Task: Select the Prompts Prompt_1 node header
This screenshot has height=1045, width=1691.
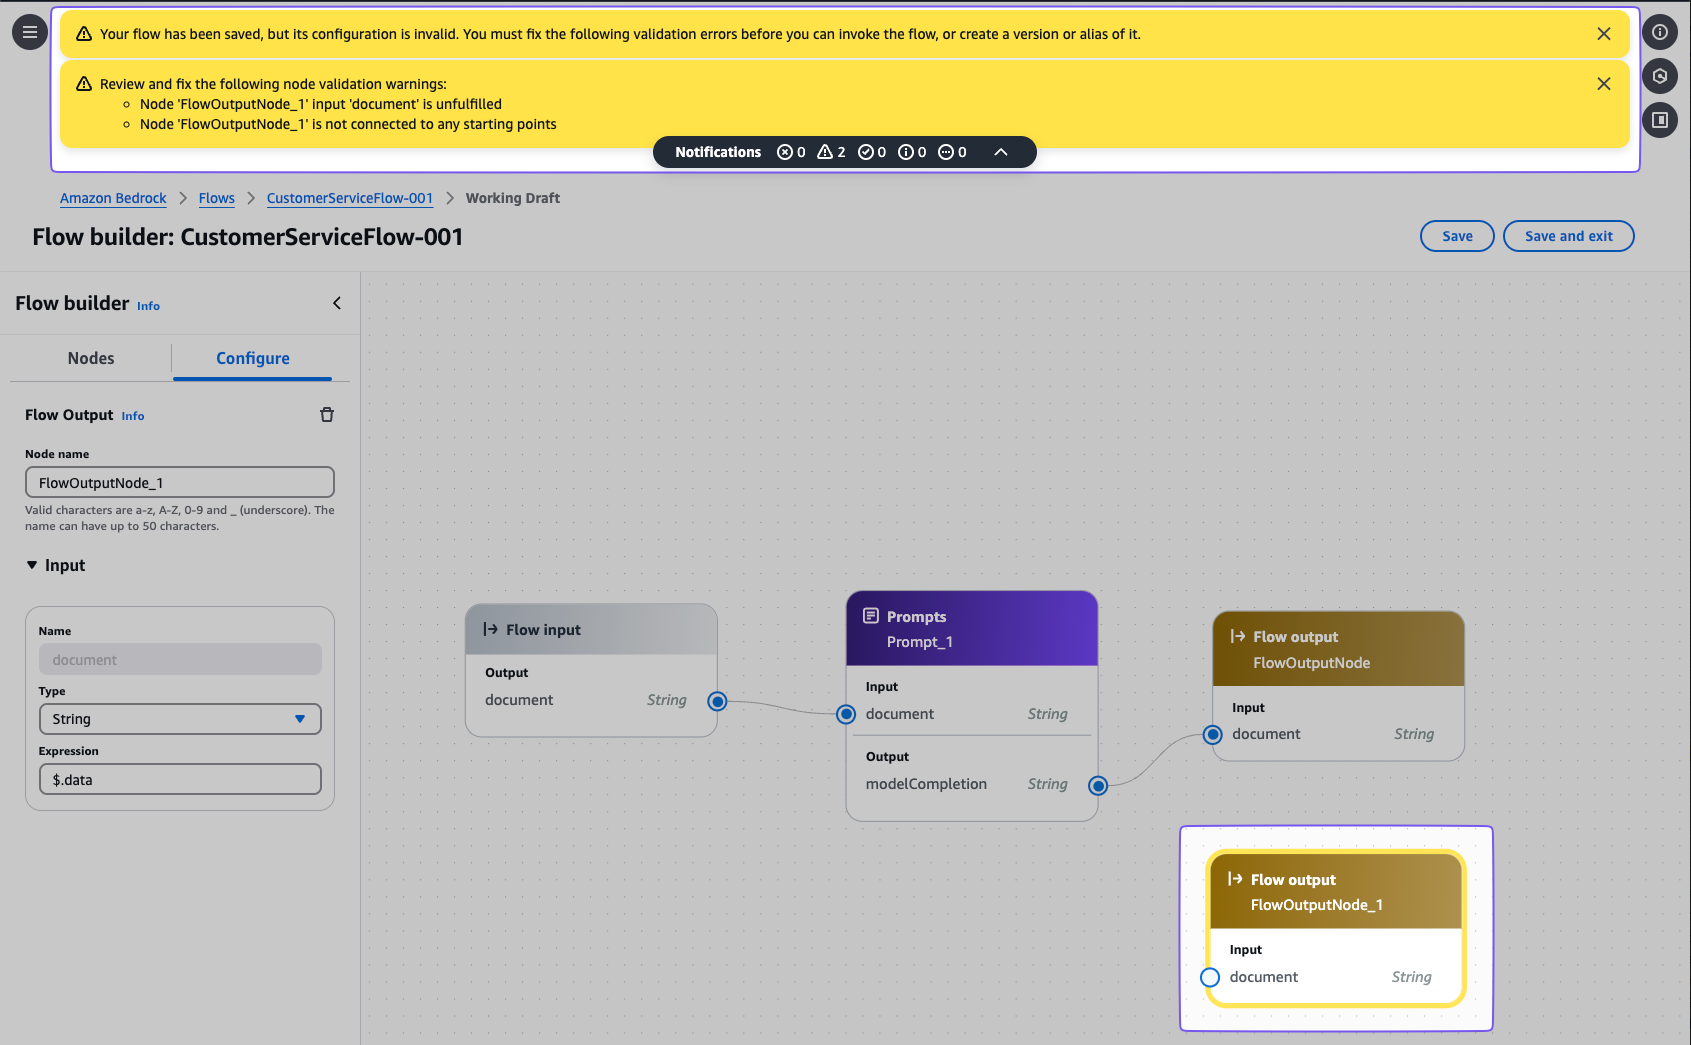Action: click(972, 628)
